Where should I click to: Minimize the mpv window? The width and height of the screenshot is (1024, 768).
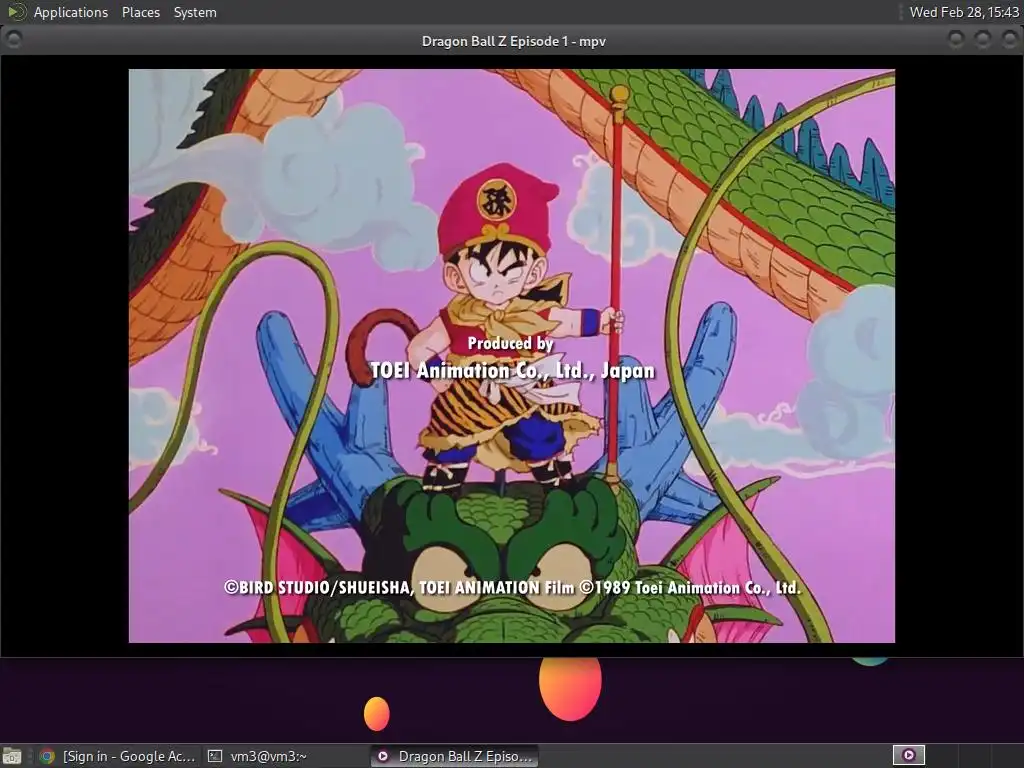tap(956, 40)
